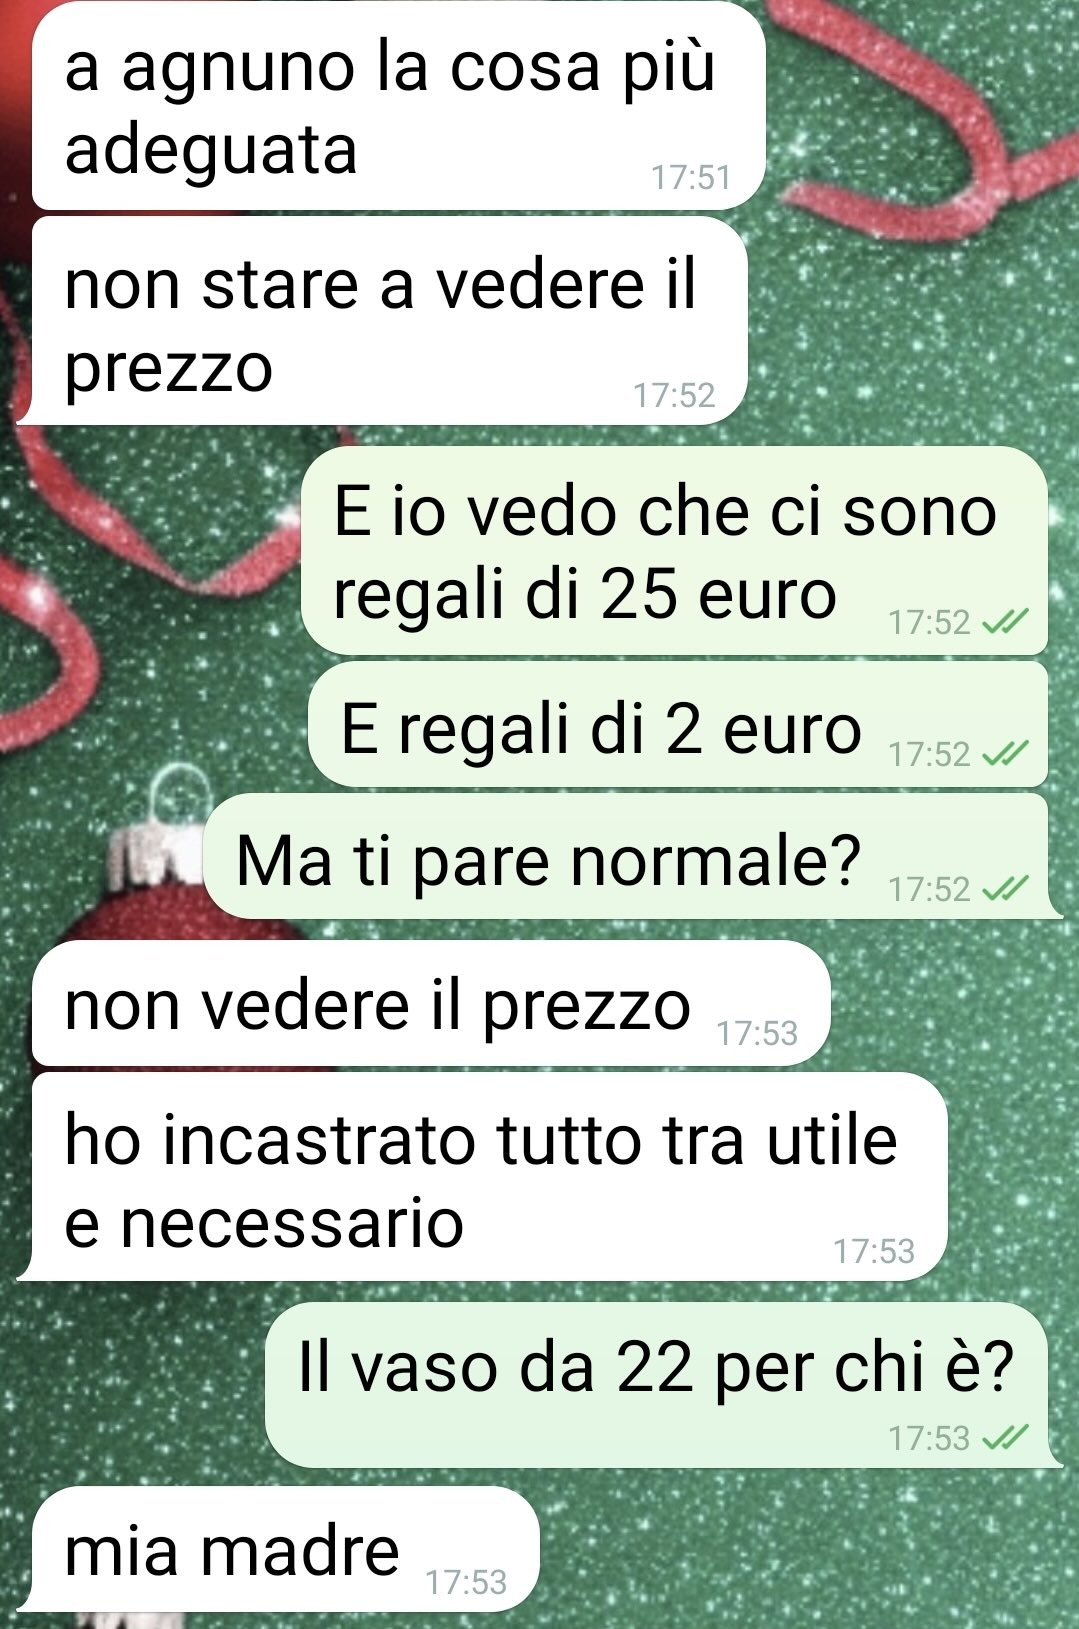Image resolution: width=1079 pixels, height=1629 pixels.
Task: Select the 'E regali di 2 euro' message
Action: point(678,725)
